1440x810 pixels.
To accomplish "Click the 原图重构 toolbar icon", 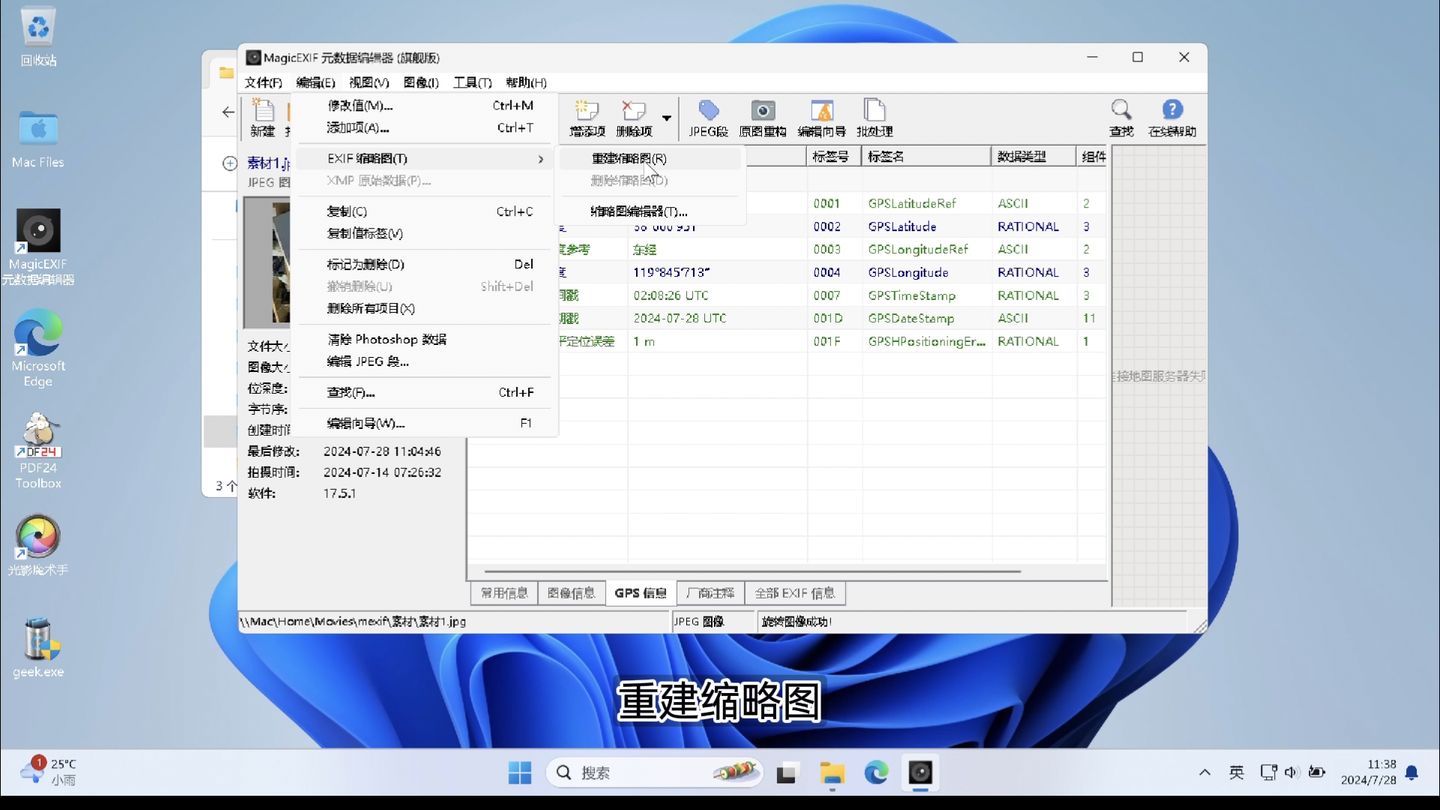I will (763, 118).
